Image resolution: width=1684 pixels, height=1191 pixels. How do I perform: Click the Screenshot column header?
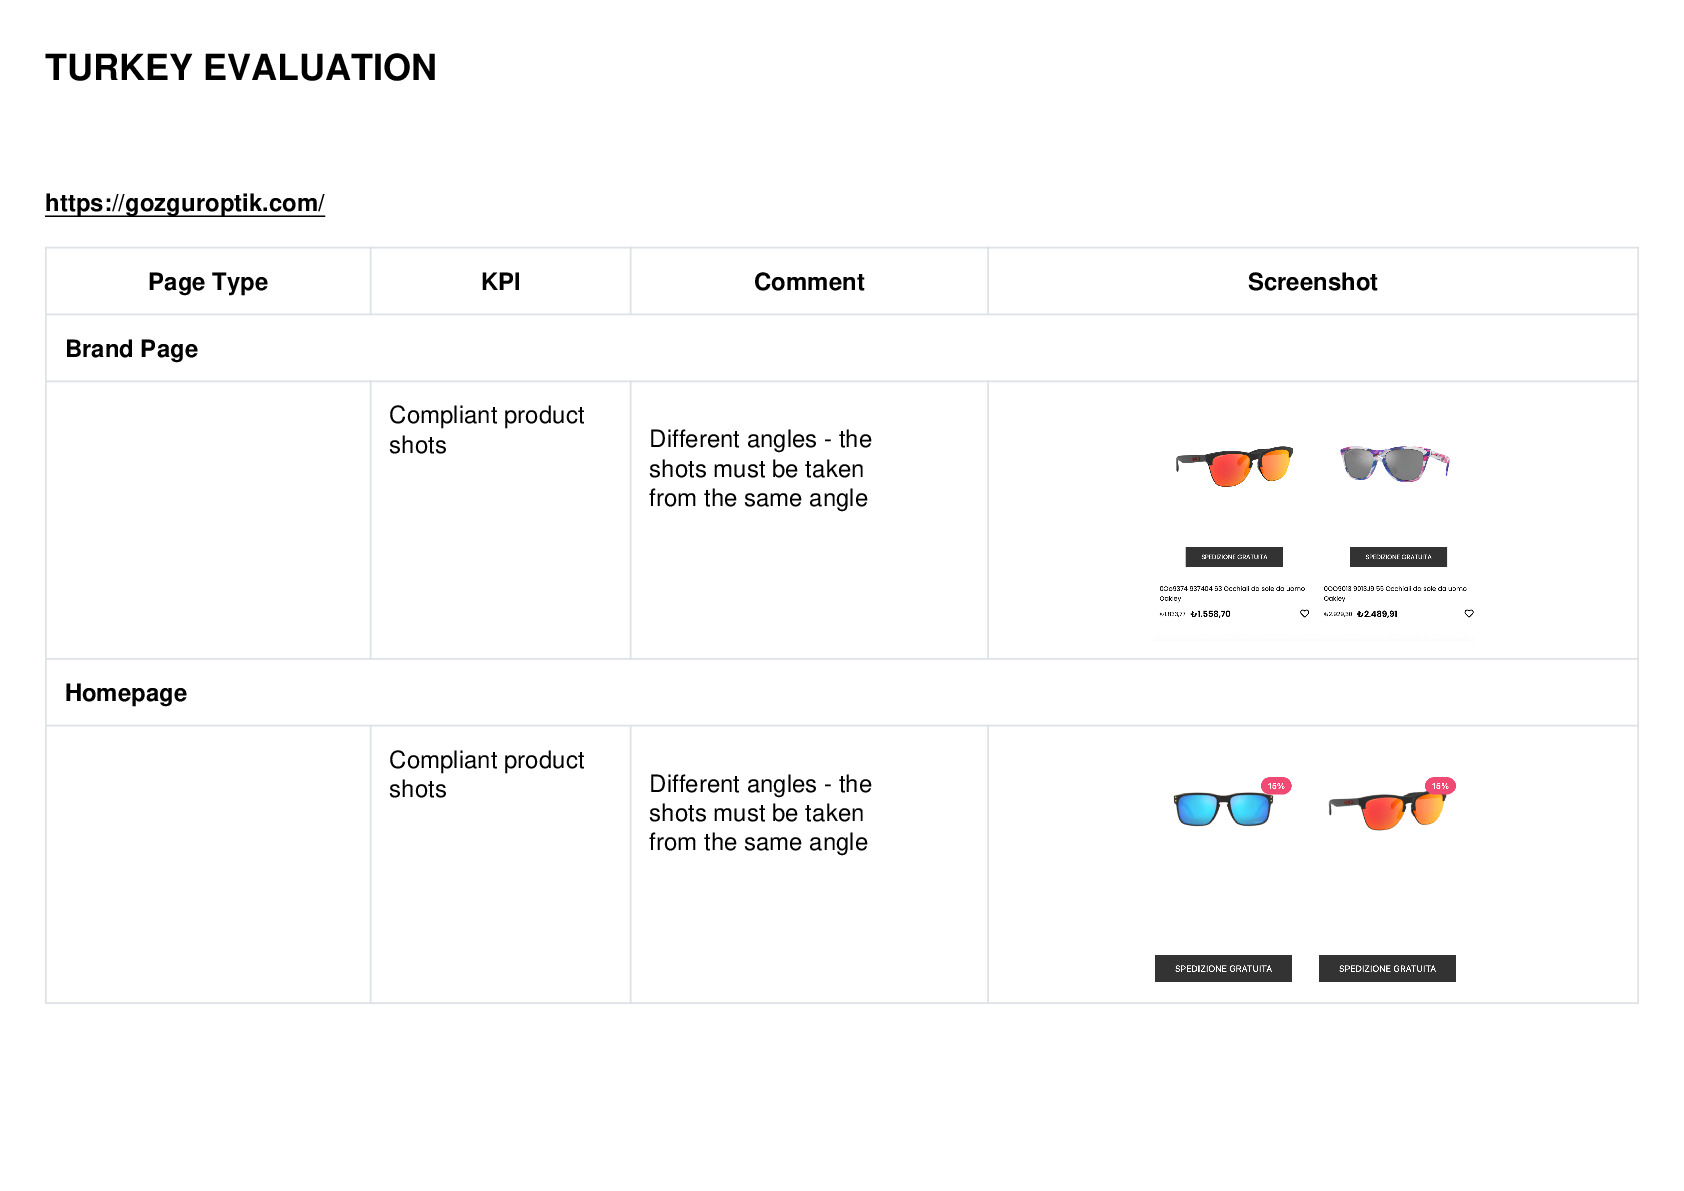(1313, 282)
